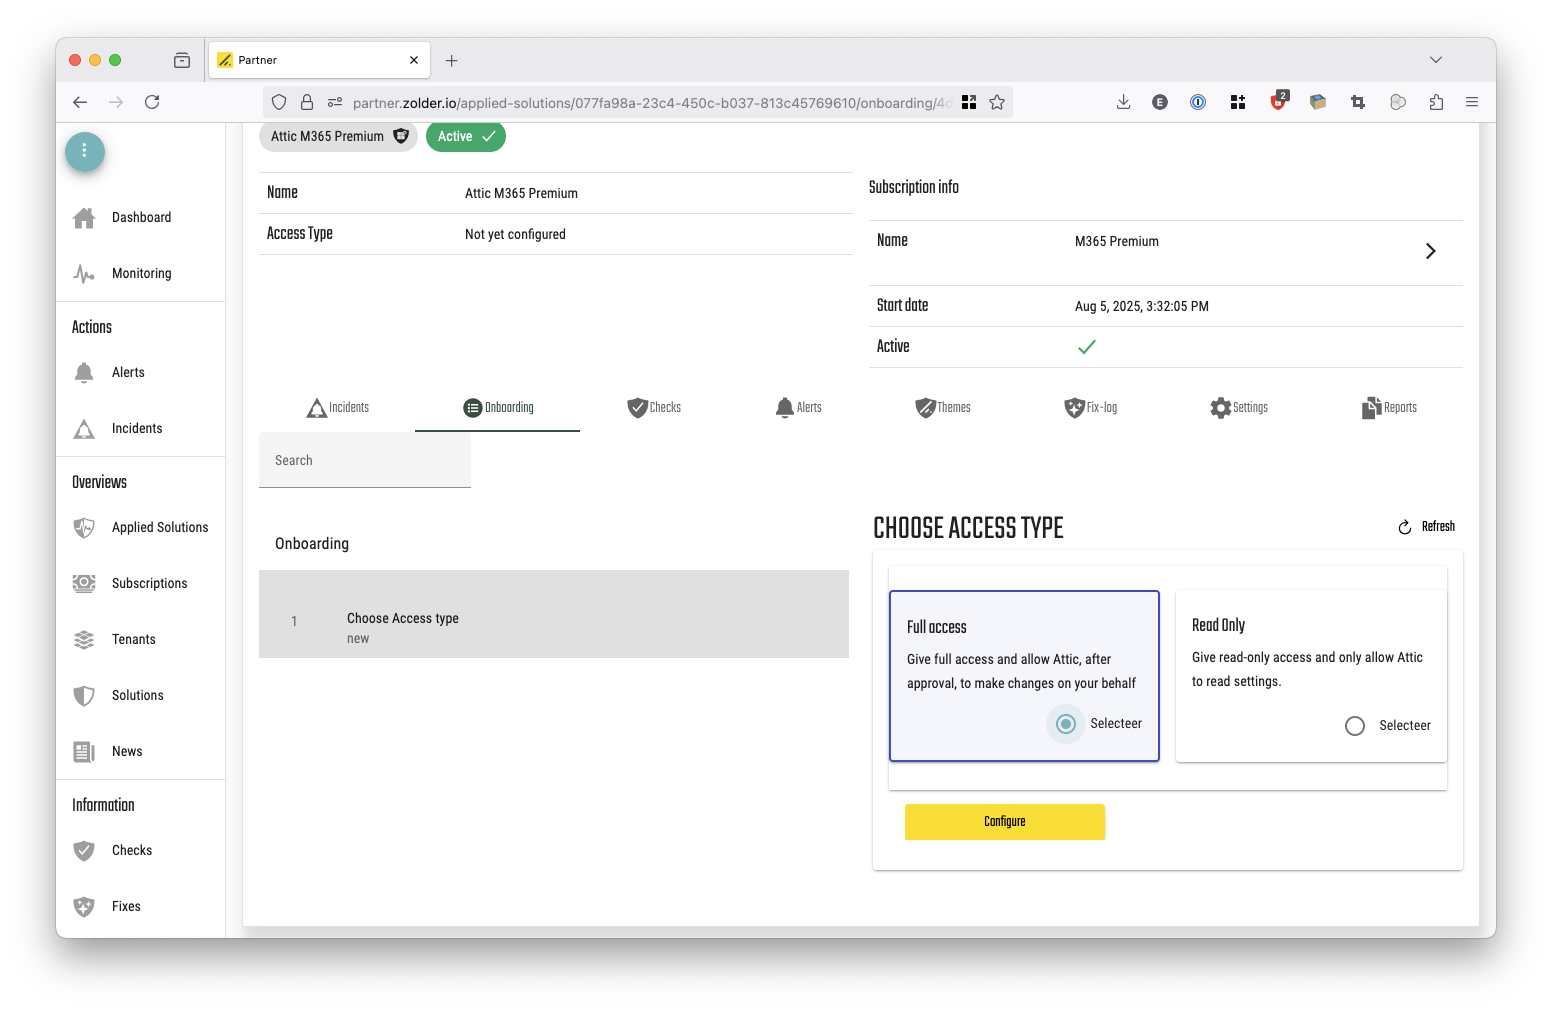Go to Monitoring in the sidebar
This screenshot has height=1012, width=1552.
(x=140, y=274)
